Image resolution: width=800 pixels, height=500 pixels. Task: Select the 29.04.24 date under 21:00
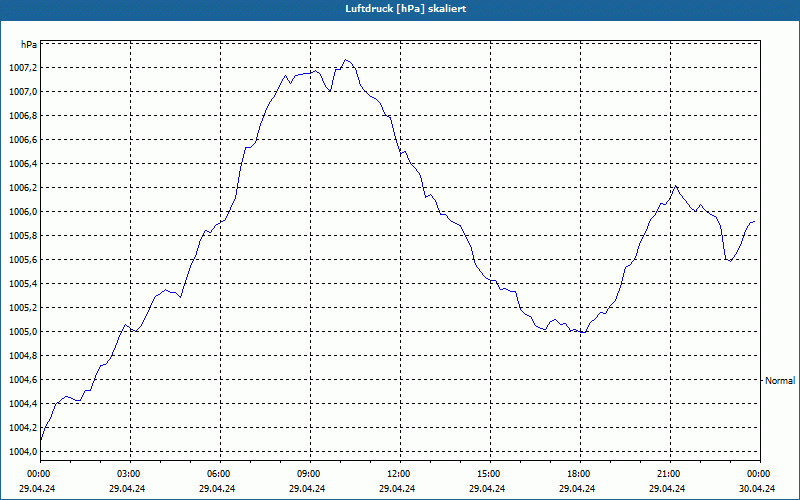tap(667, 488)
